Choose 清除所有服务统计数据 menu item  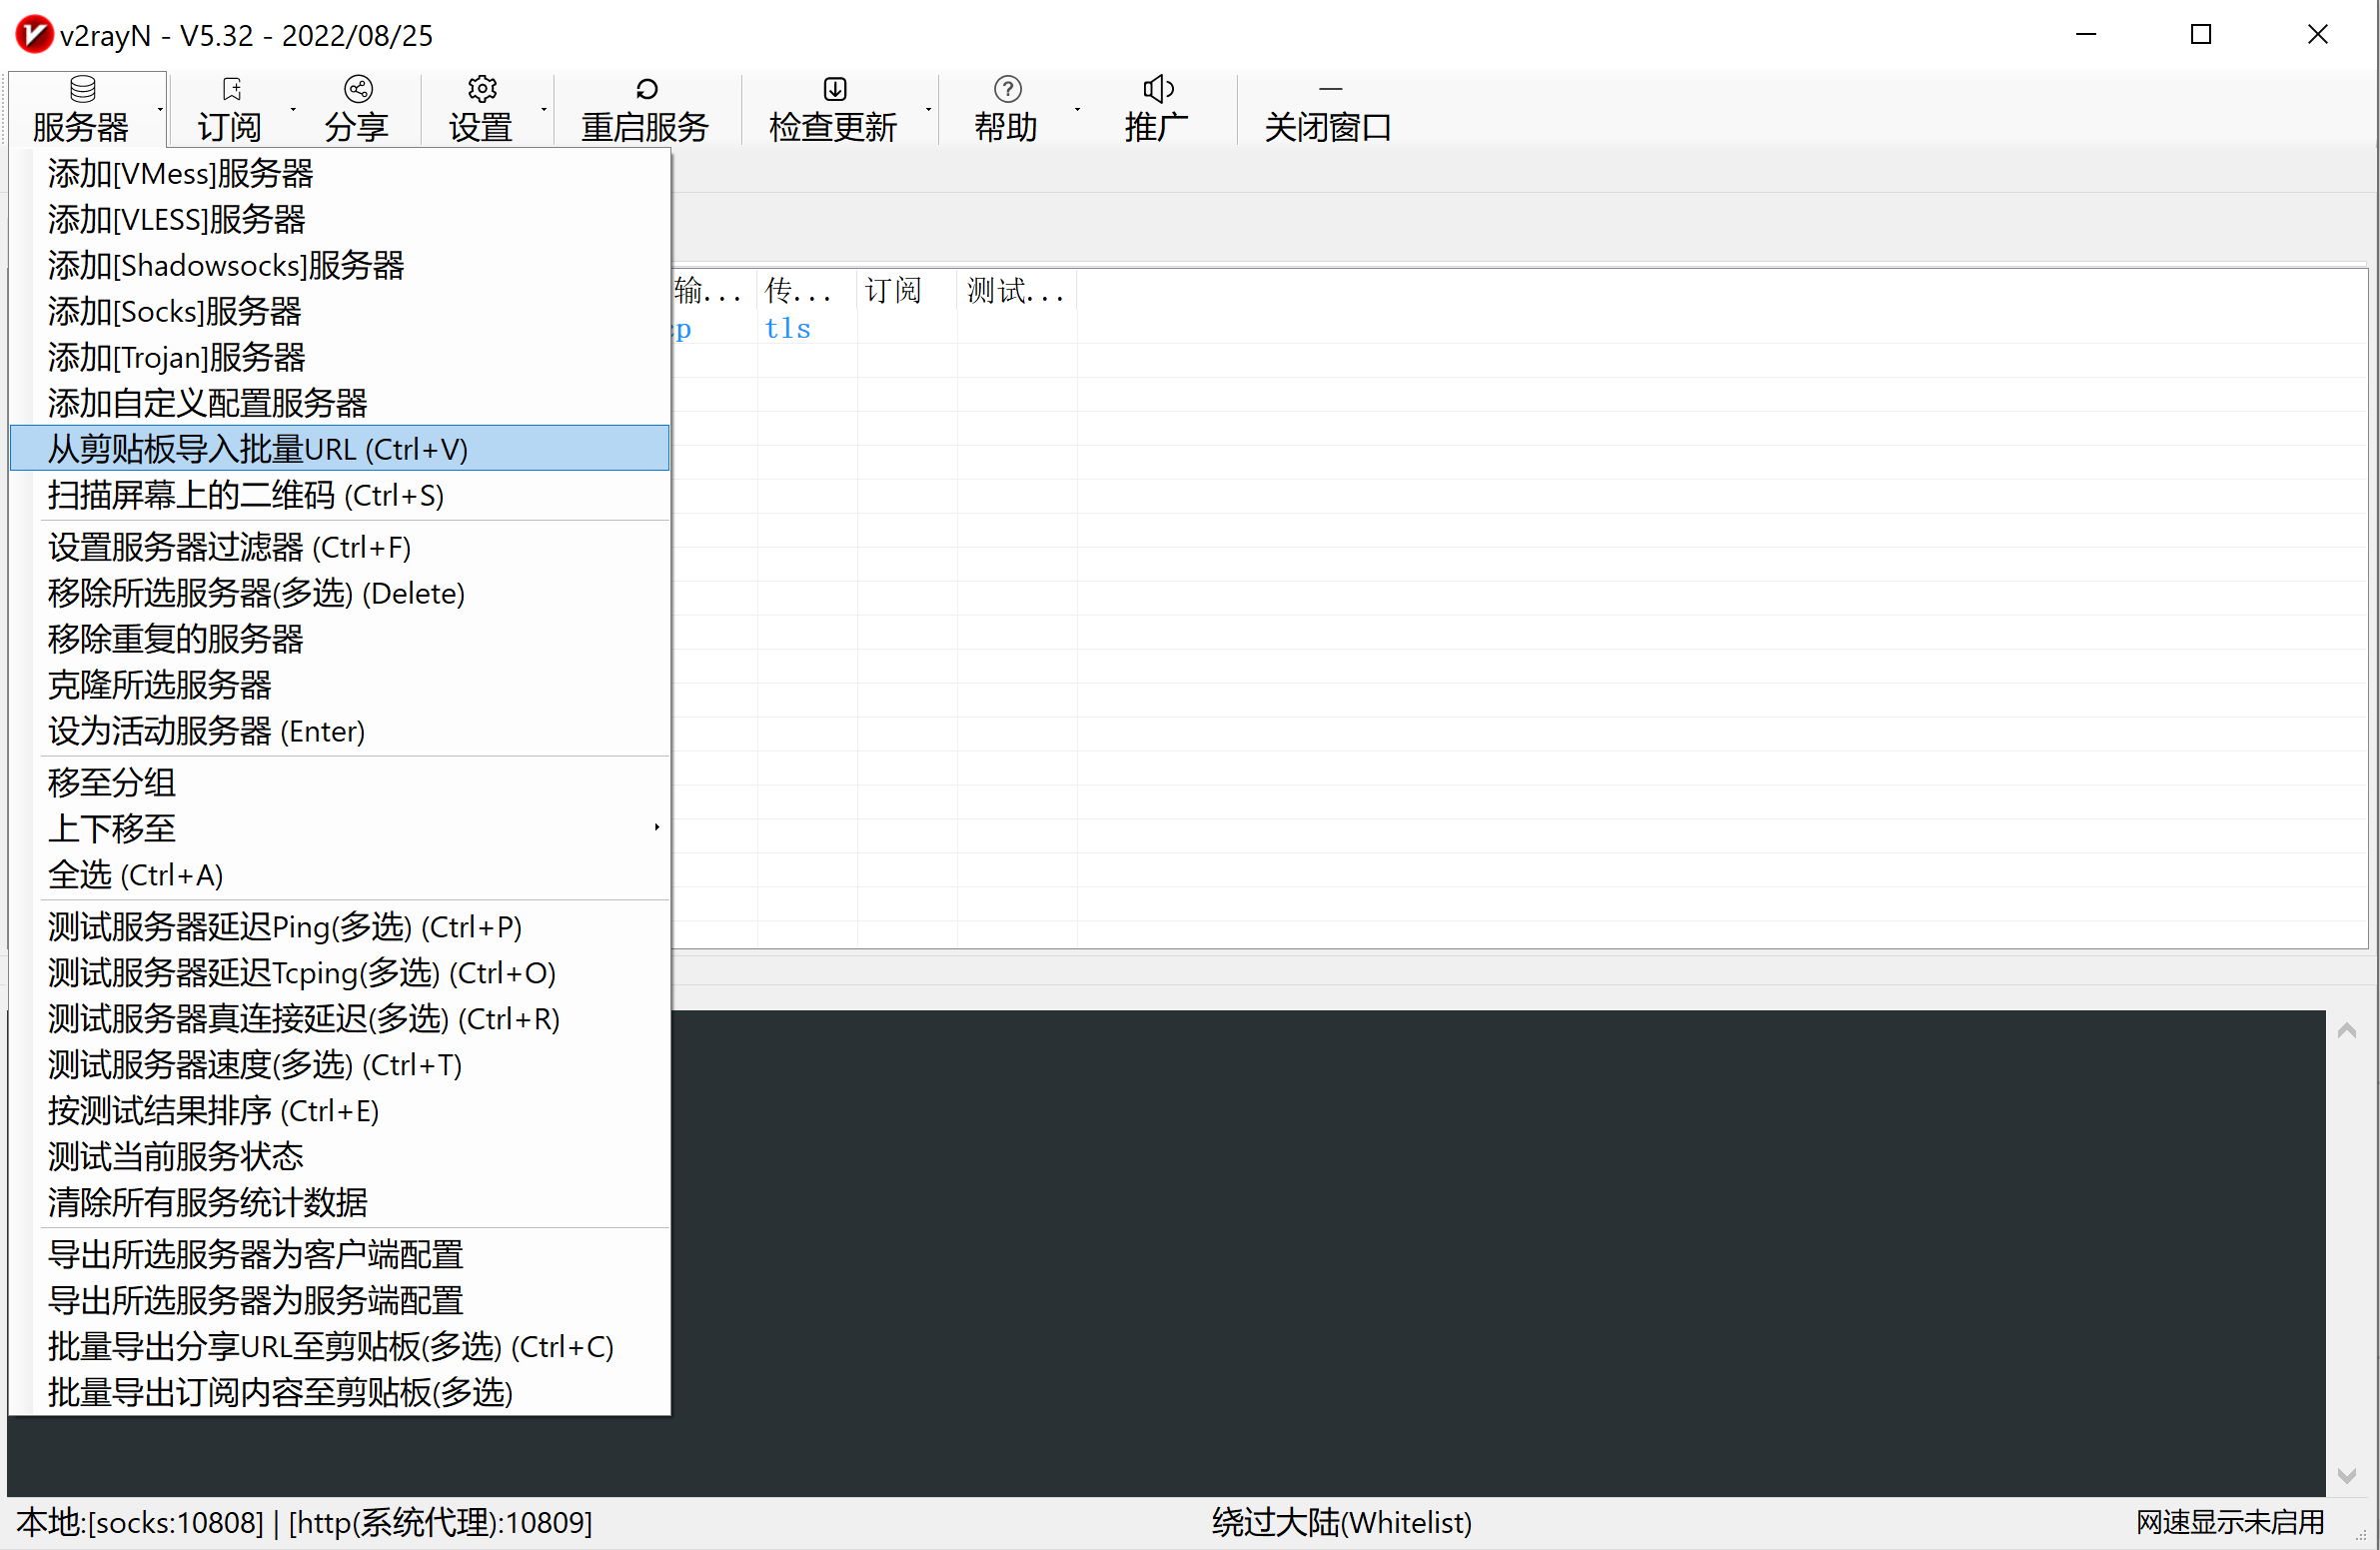click(x=340, y=1203)
